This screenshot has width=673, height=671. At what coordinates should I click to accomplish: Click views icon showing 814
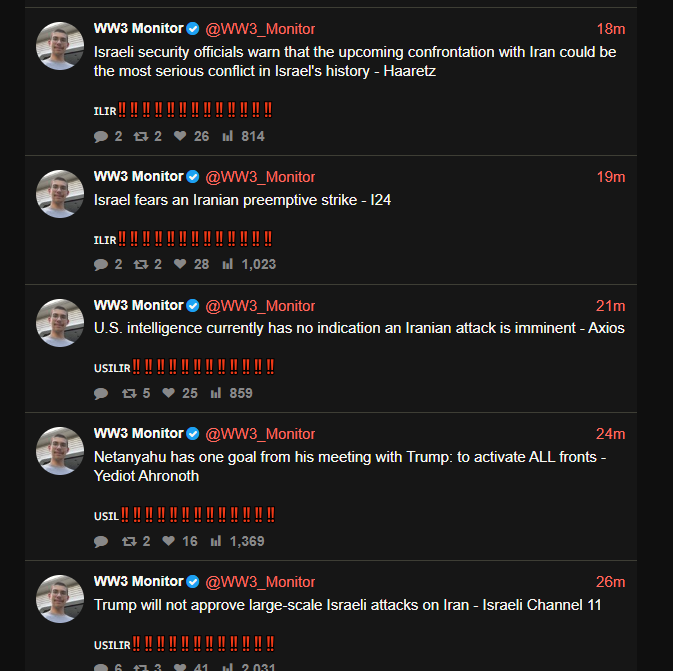click(x=227, y=136)
